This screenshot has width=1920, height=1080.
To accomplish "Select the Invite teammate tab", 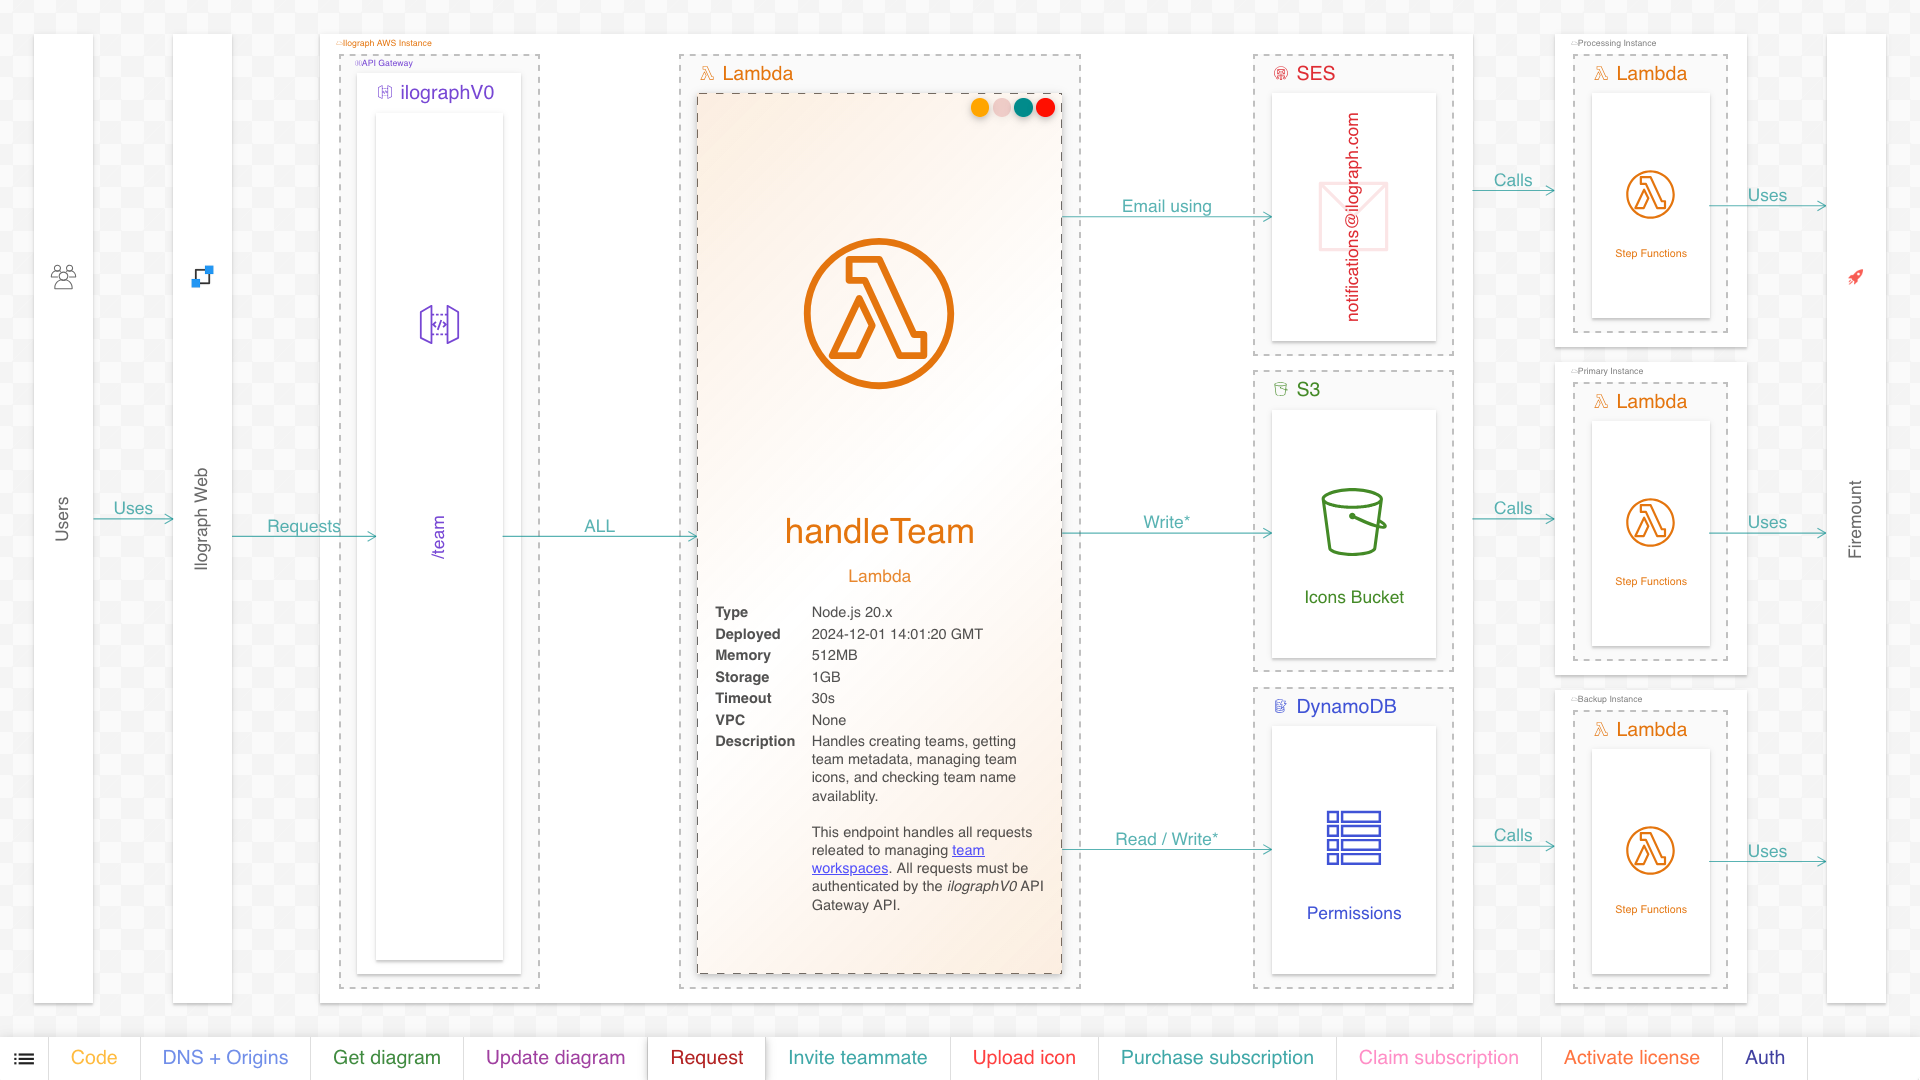I will point(857,1058).
